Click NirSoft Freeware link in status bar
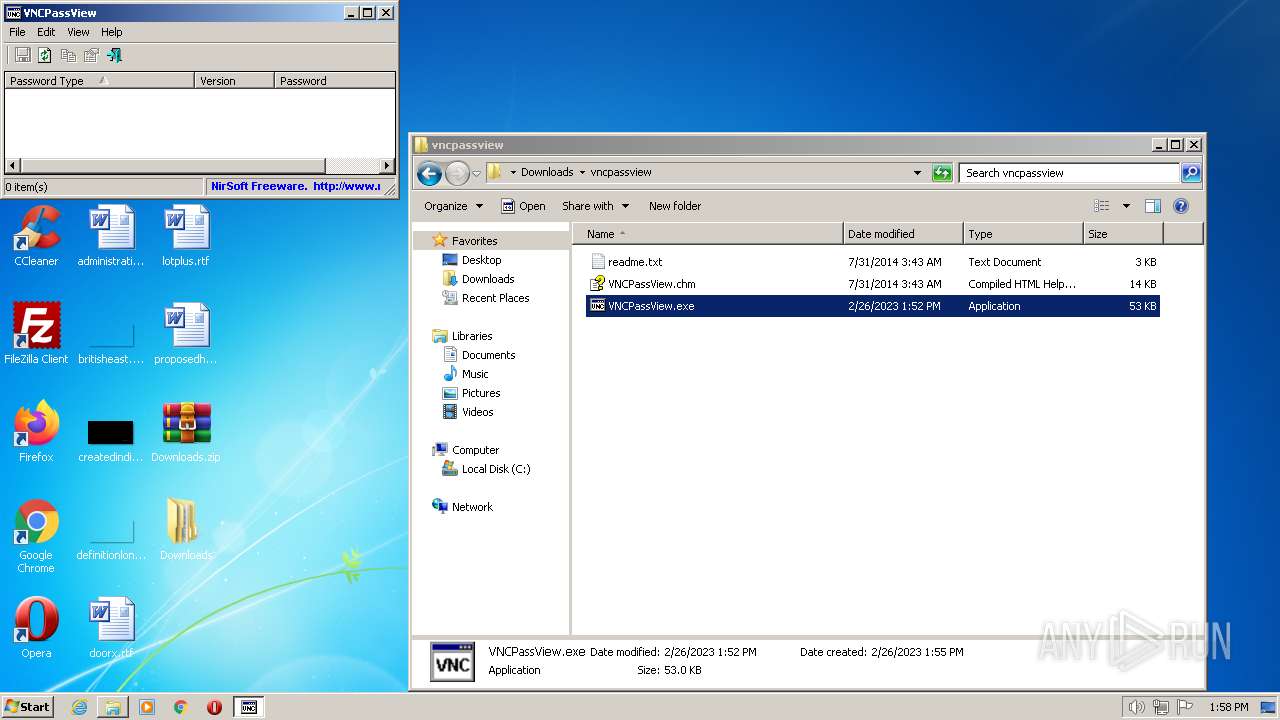Viewport: 1280px width, 720px height. [x=295, y=186]
